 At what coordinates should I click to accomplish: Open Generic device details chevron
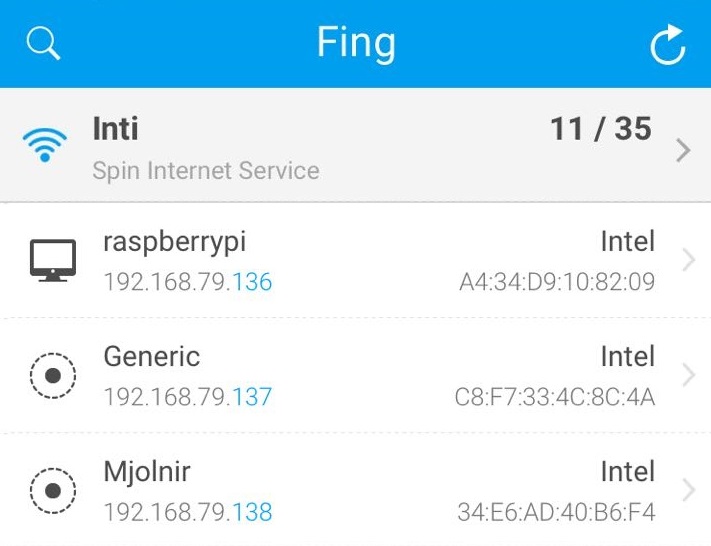click(688, 376)
